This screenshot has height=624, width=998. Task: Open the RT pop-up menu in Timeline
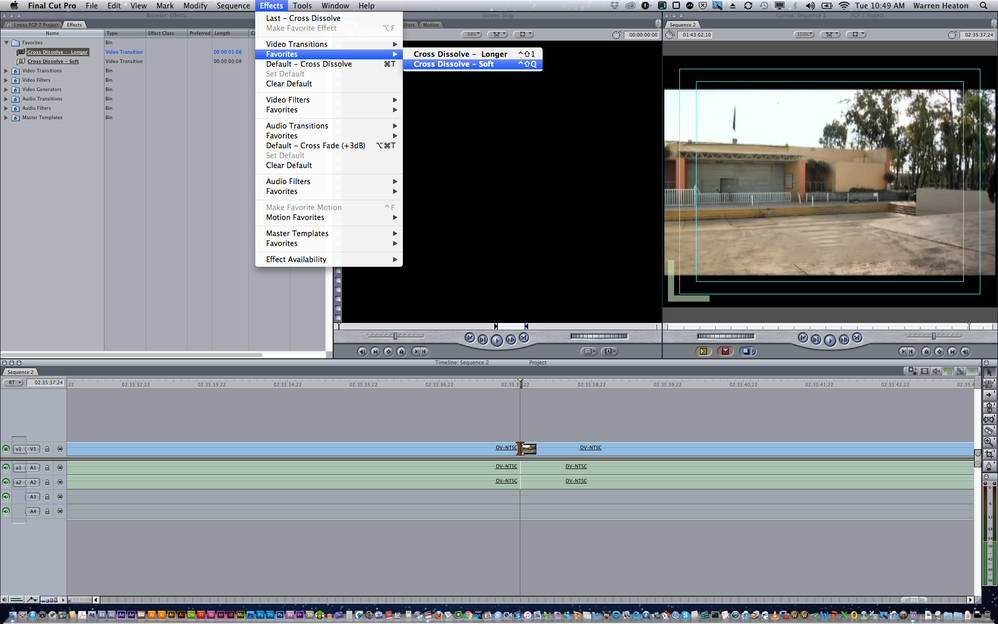[x=13, y=383]
